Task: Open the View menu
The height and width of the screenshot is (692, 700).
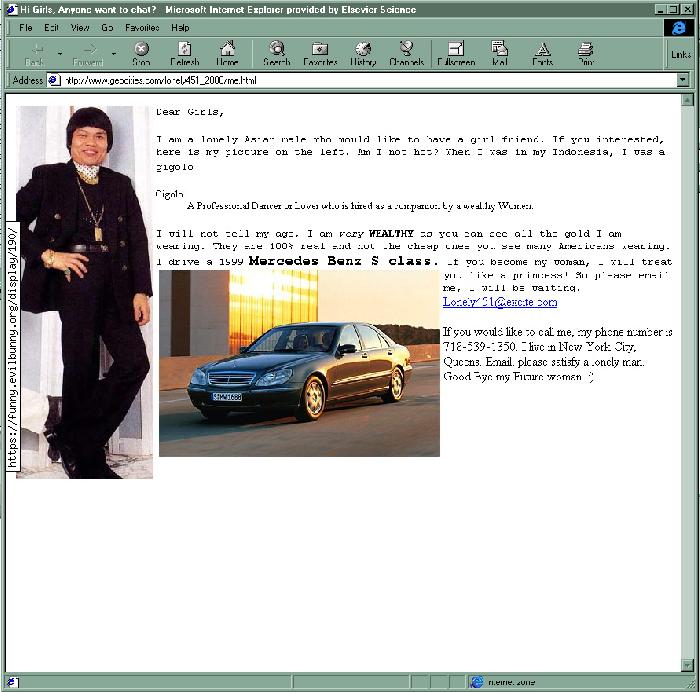Action: (80, 28)
